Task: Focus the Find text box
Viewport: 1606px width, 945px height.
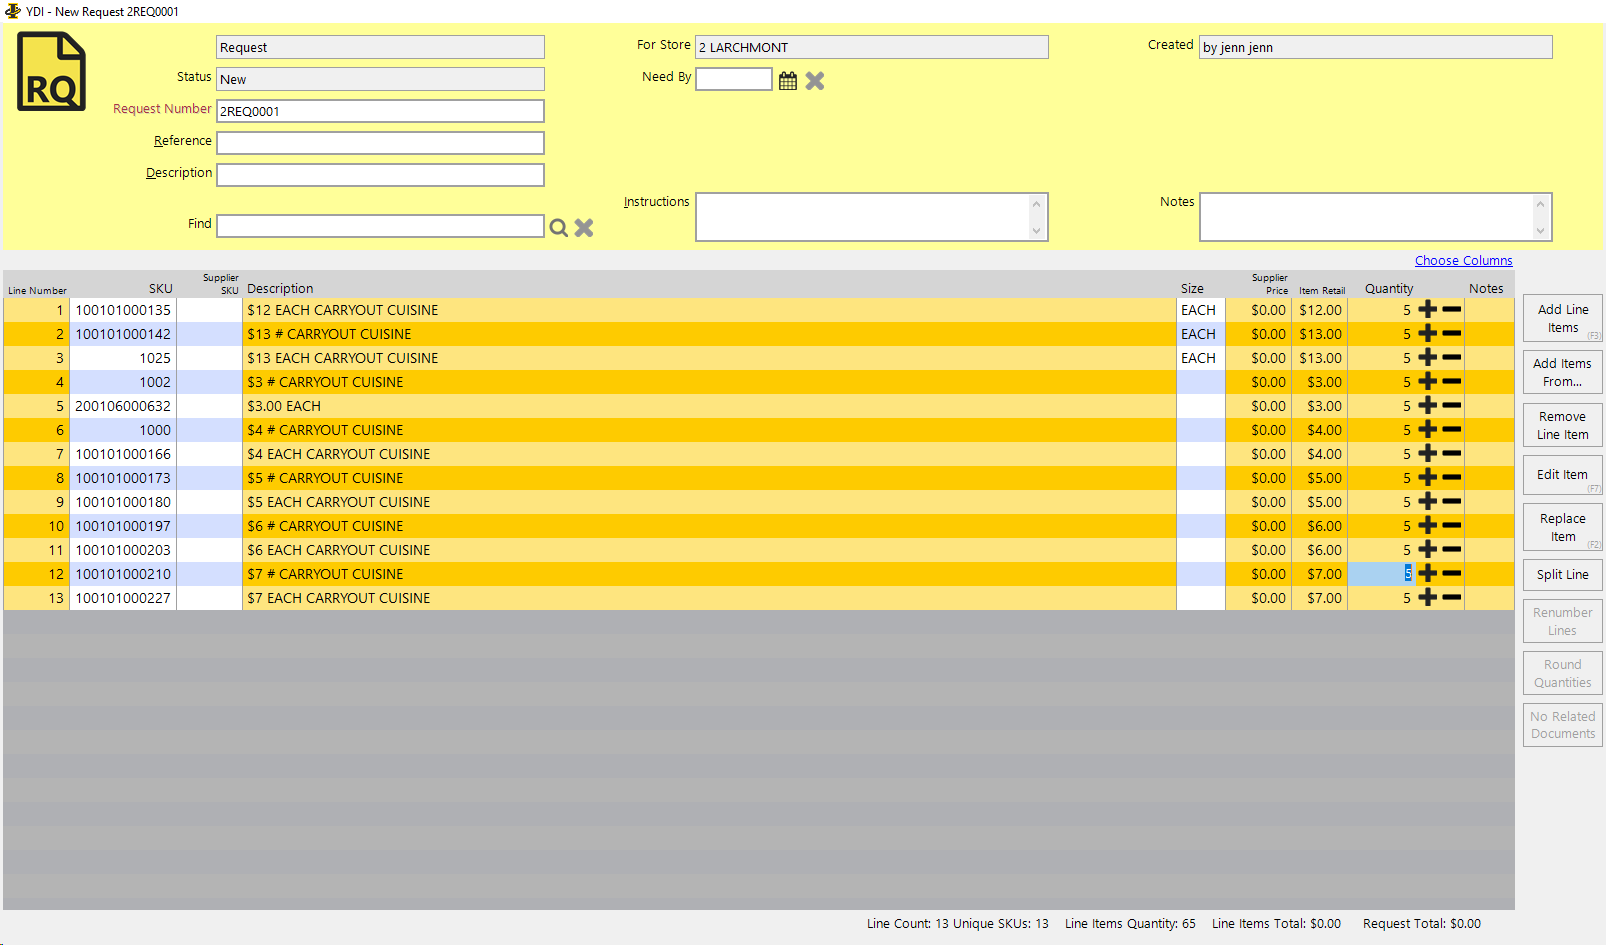Action: [x=380, y=226]
